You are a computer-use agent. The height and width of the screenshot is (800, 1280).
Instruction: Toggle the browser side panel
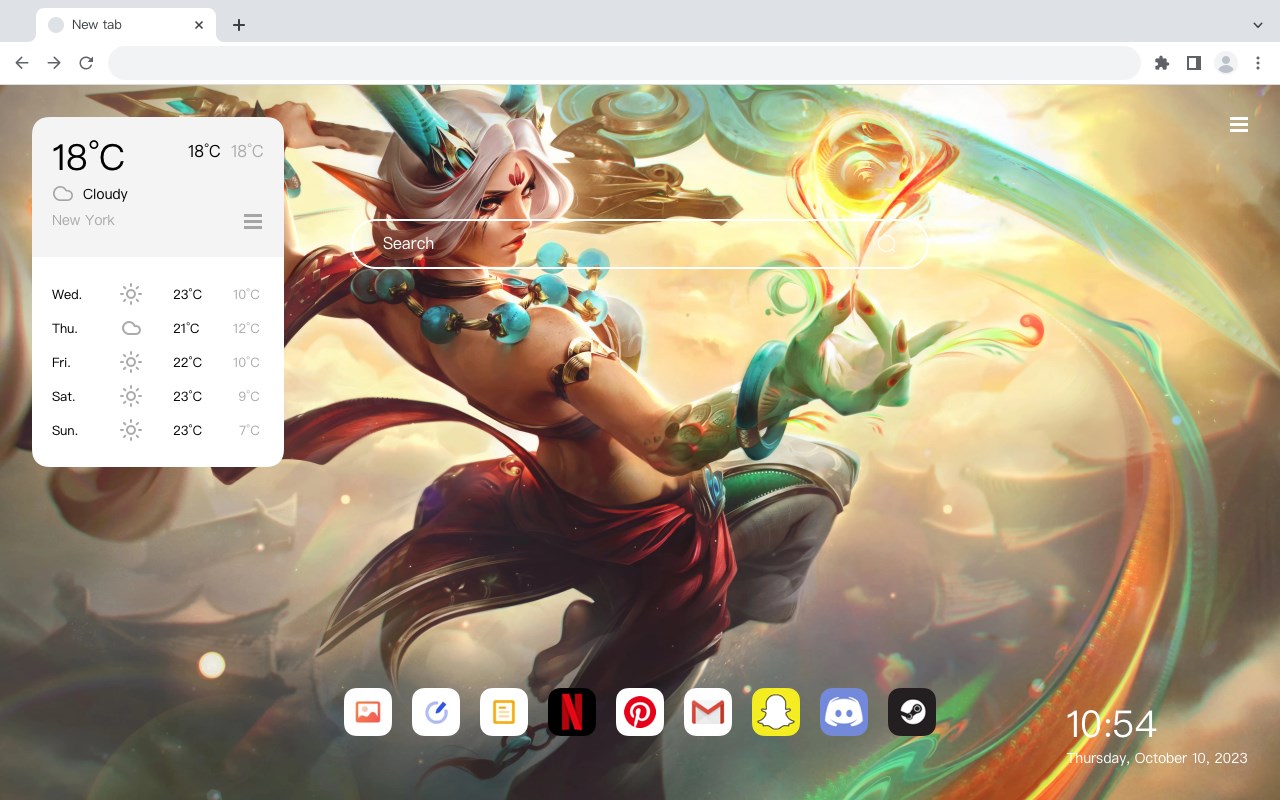1193,63
